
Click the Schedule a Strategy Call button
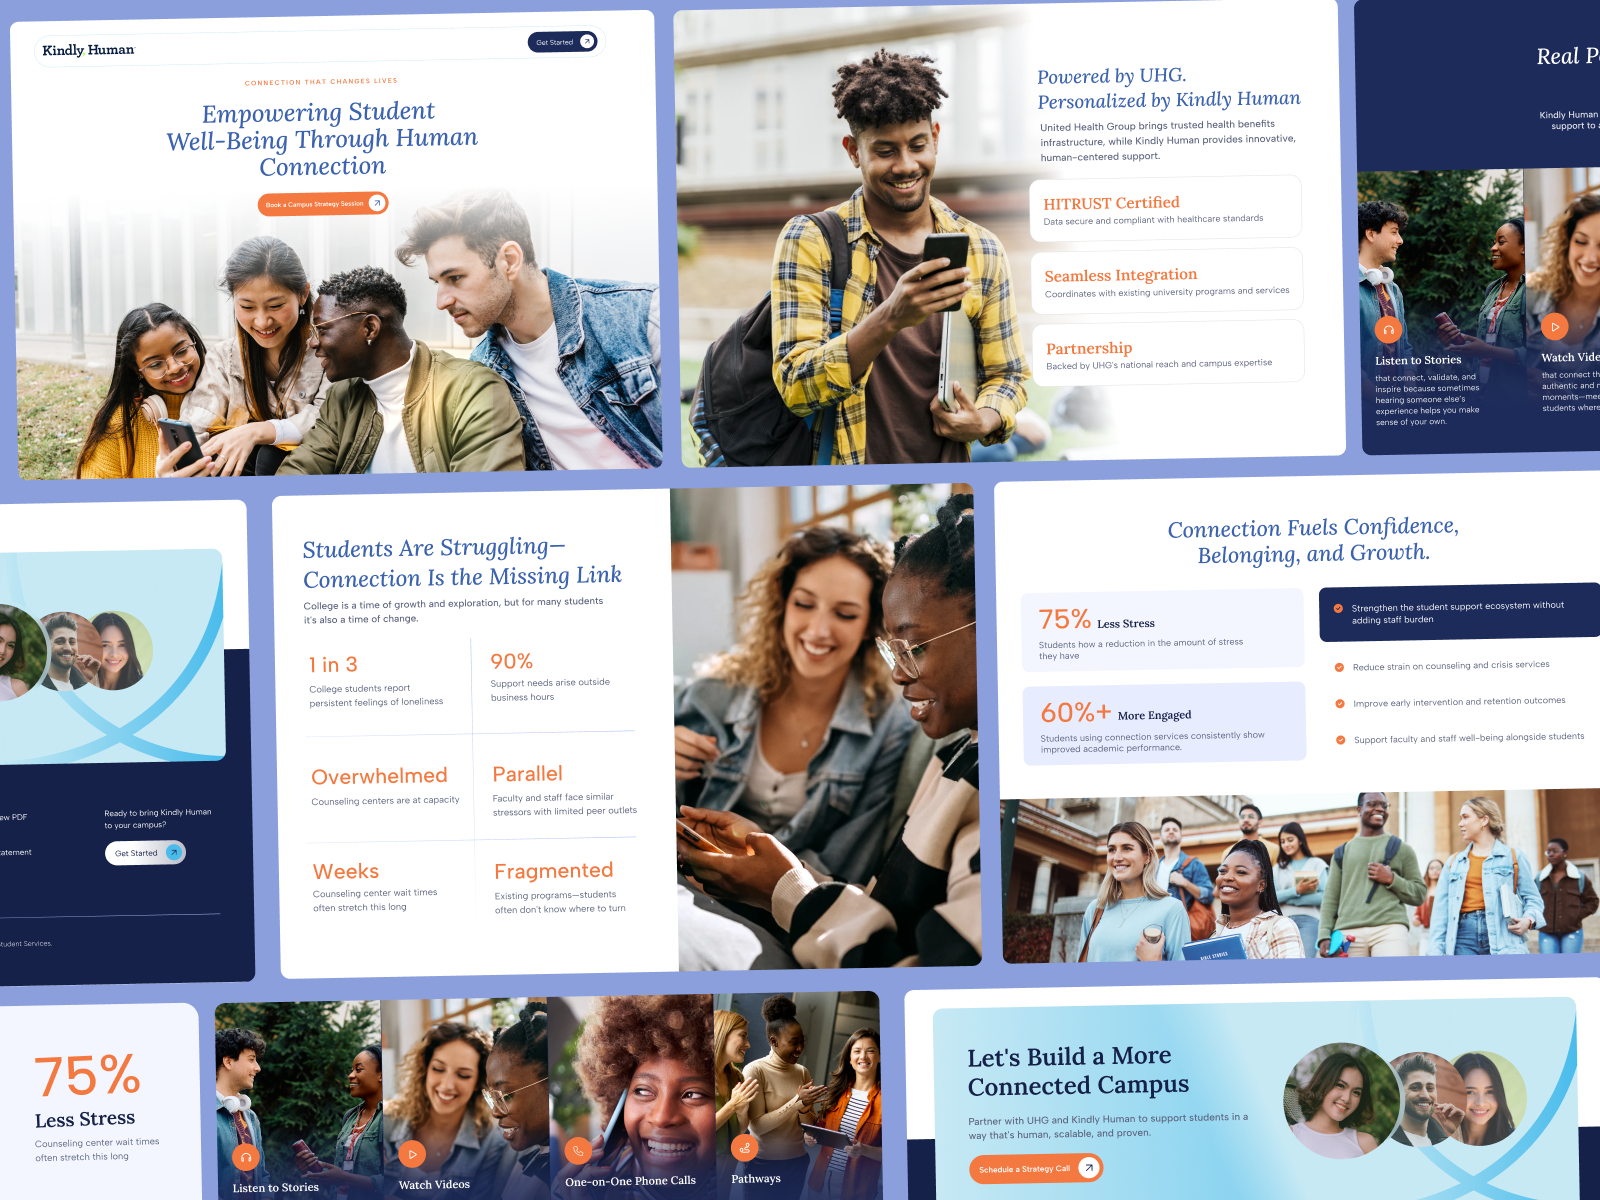coord(1035,1168)
